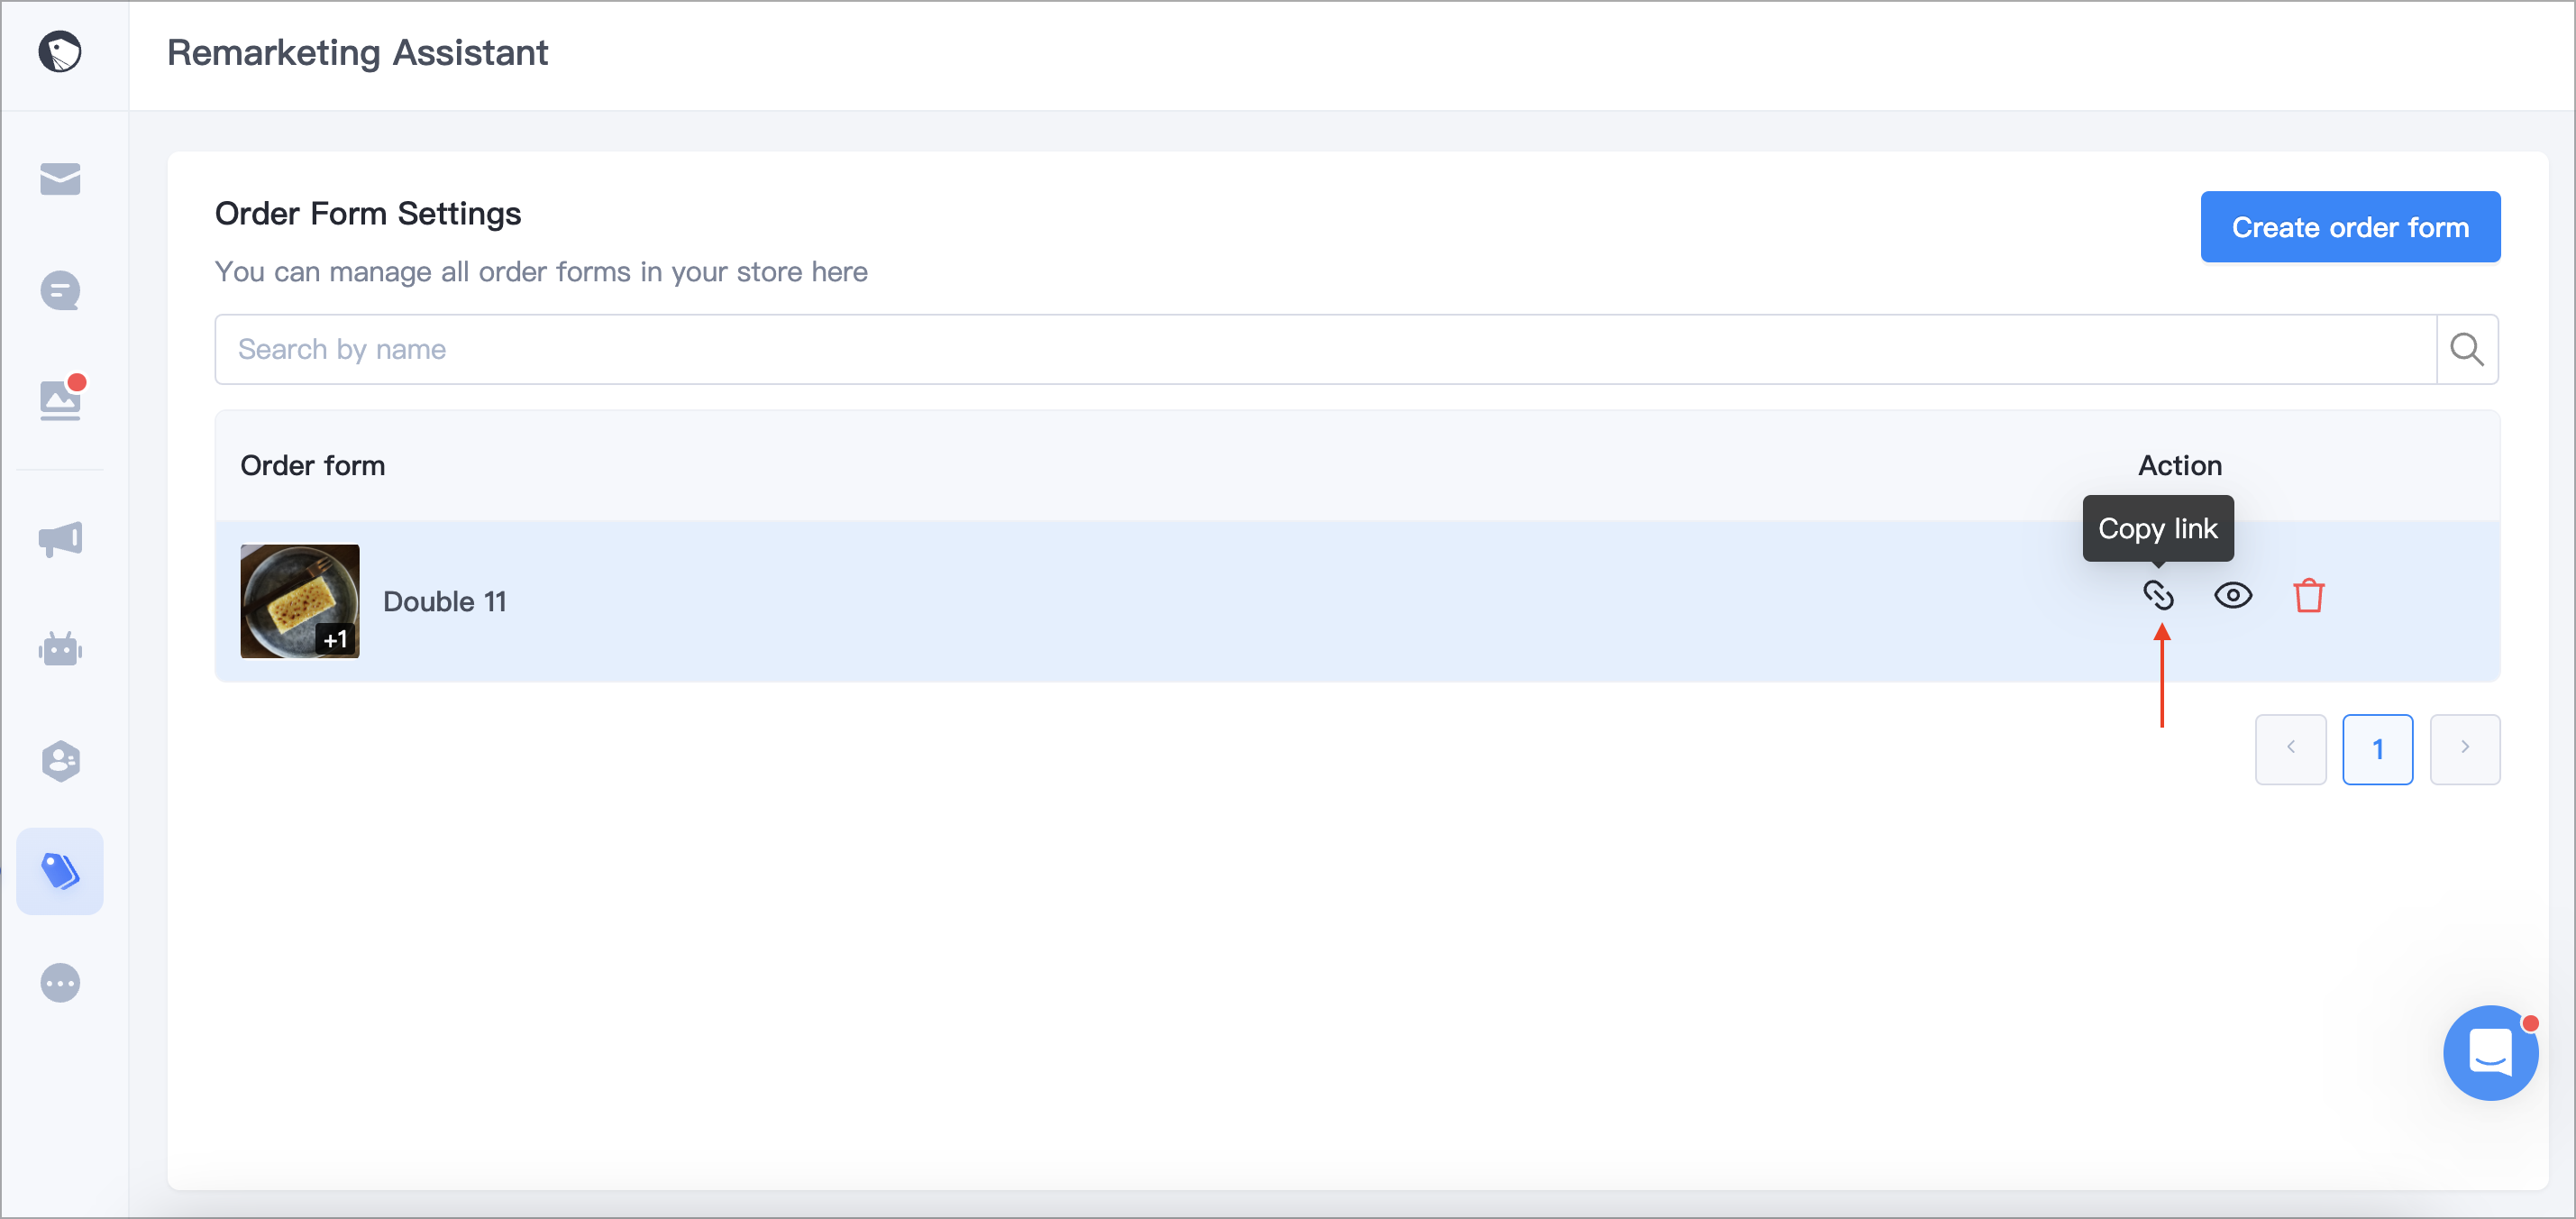Viewport: 2576px width, 1219px height.
Task: Click the Order form column header
Action: tap(313, 466)
